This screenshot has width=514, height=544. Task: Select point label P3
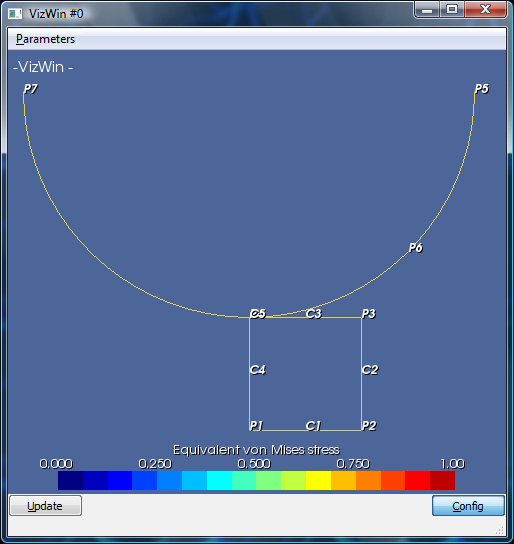(x=368, y=314)
